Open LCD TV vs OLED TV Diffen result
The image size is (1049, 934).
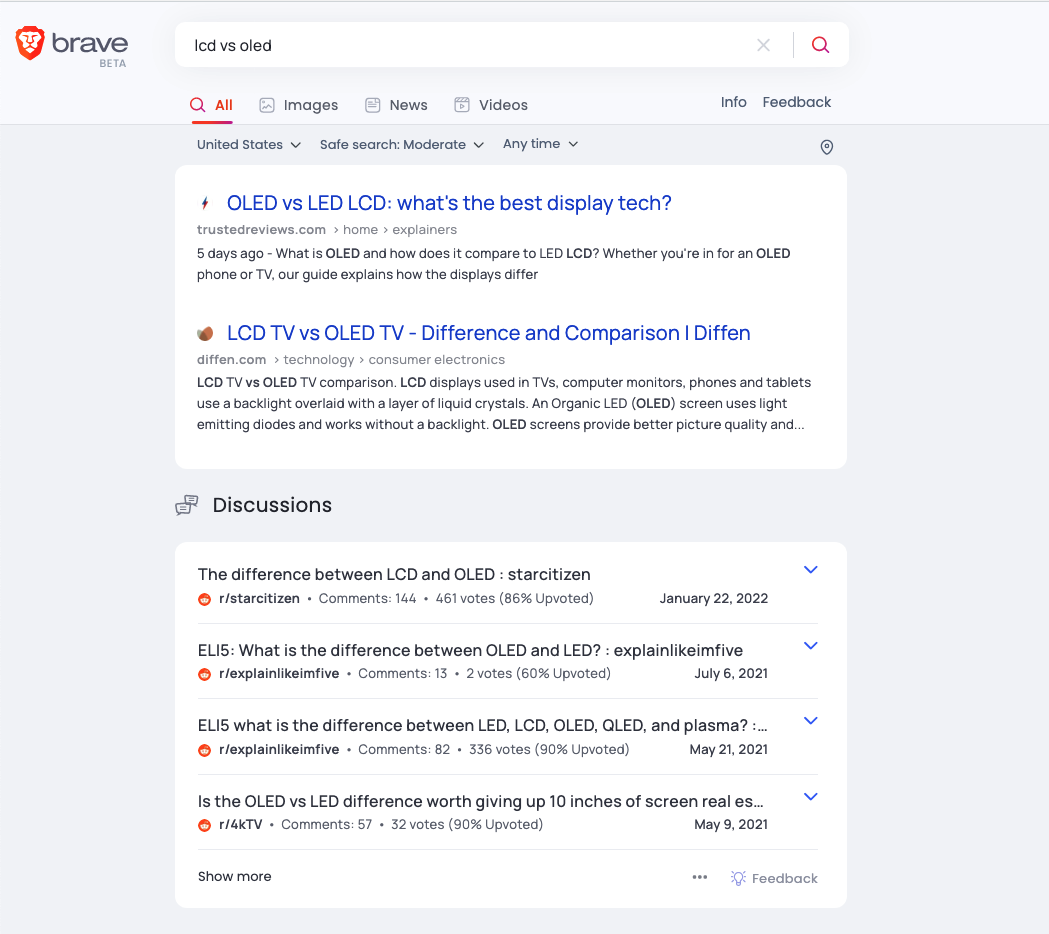[x=488, y=333]
